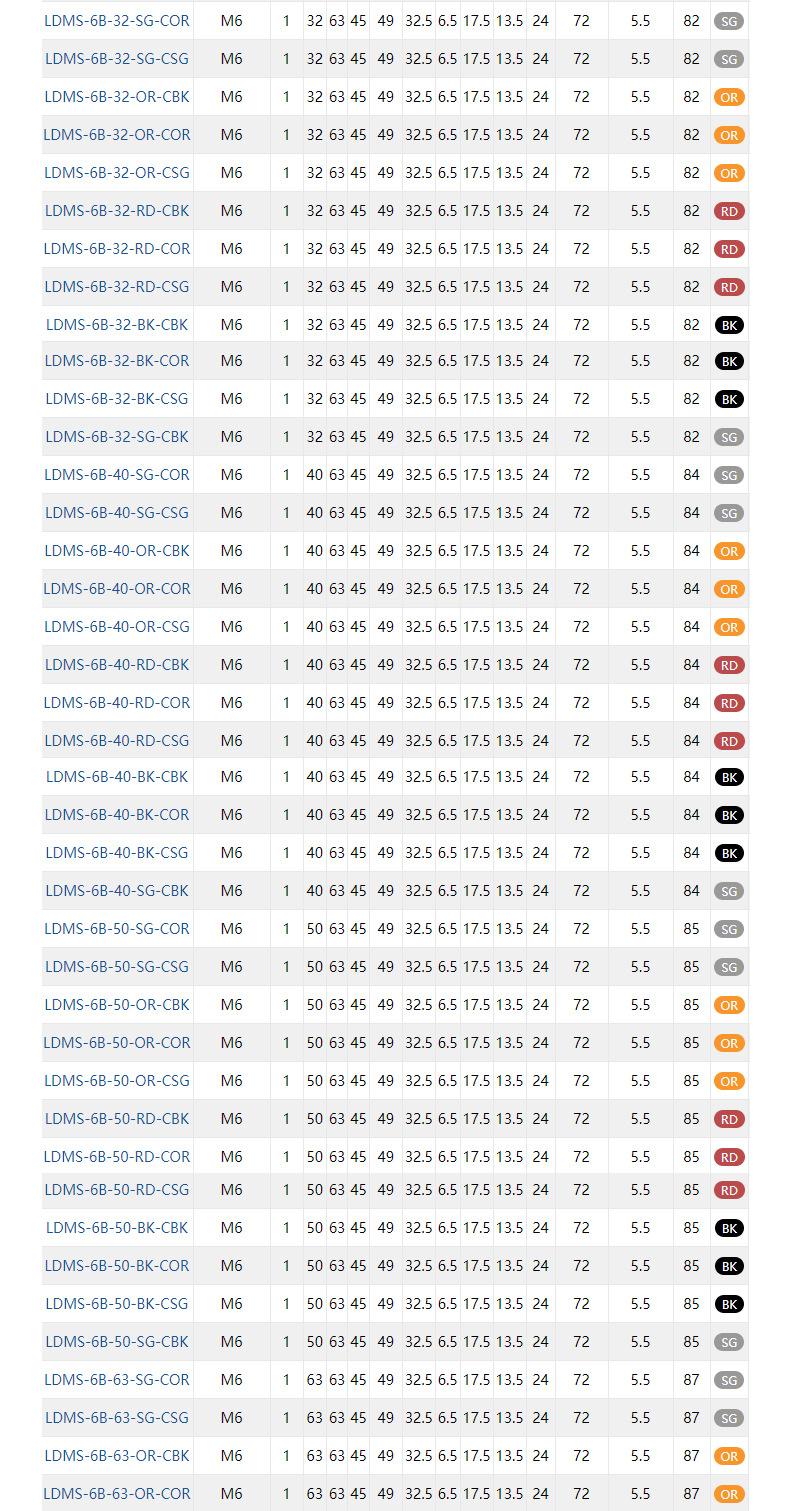Click OR color badge on LDMS-6B-40-OR-CSG row
The height and width of the screenshot is (1511, 790).
729,628
